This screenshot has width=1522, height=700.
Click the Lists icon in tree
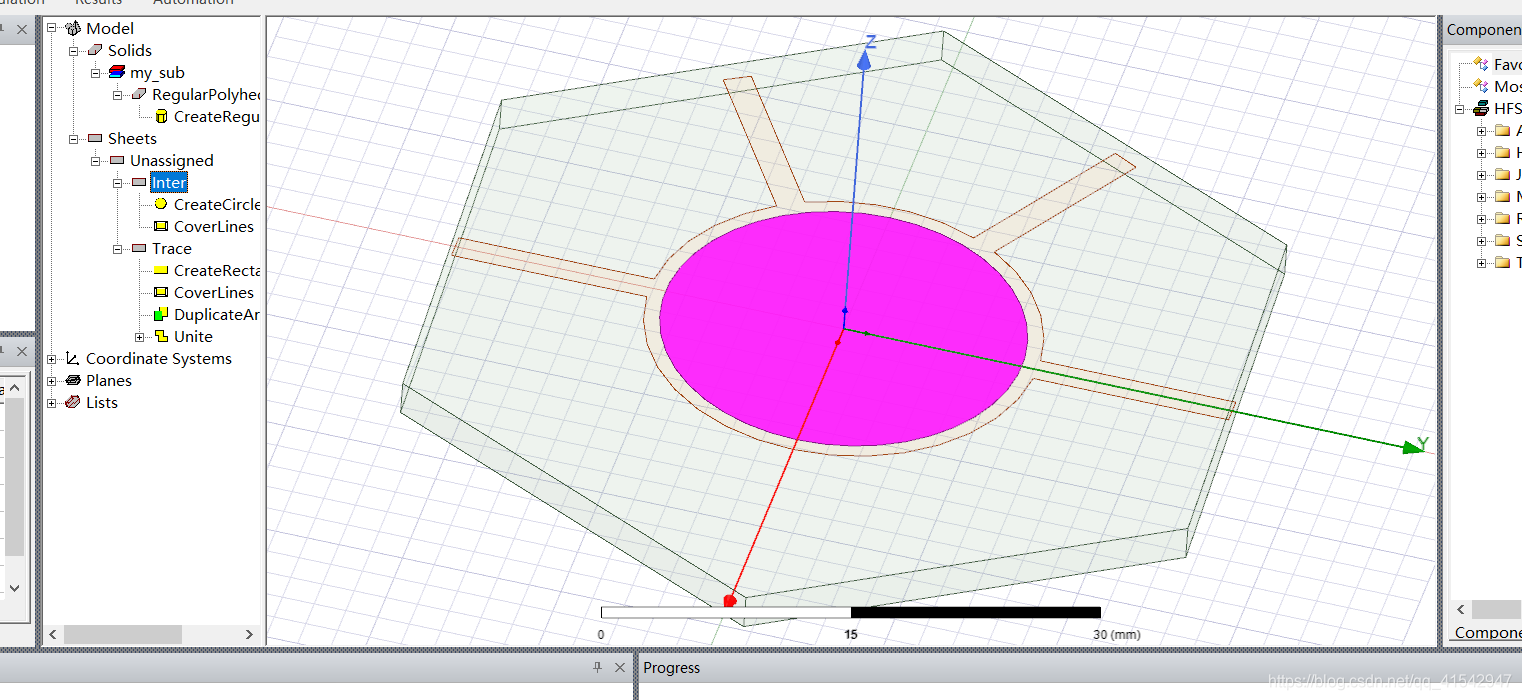73,402
